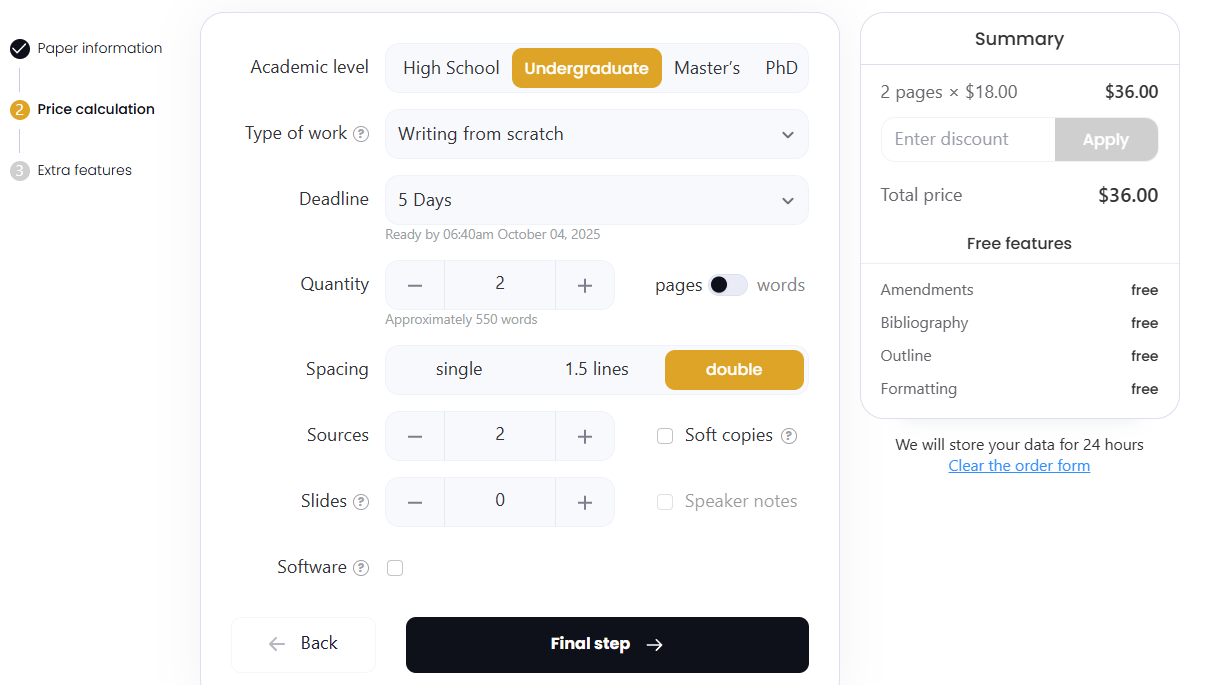Click the help icon next to Slides
This screenshot has width=1229, height=685.
pos(361,502)
